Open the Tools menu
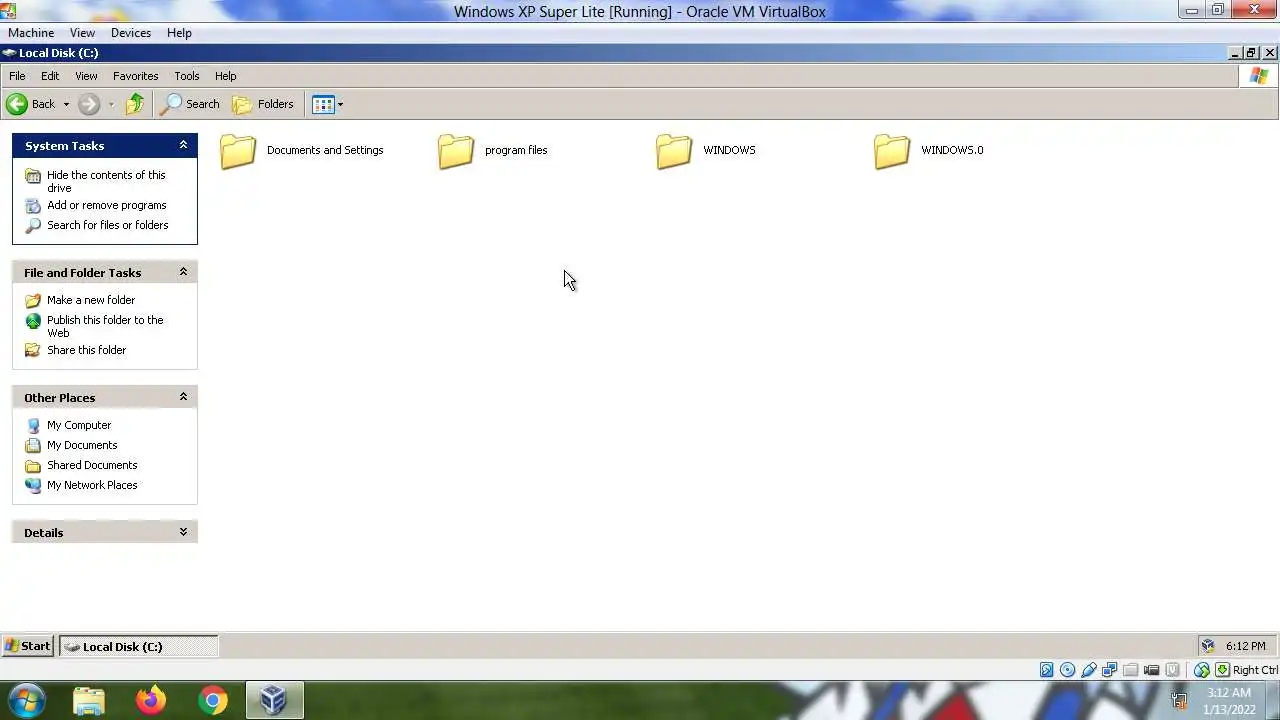Viewport: 1280px width, 720px height. pyautogui.click(x=187, y=76)
